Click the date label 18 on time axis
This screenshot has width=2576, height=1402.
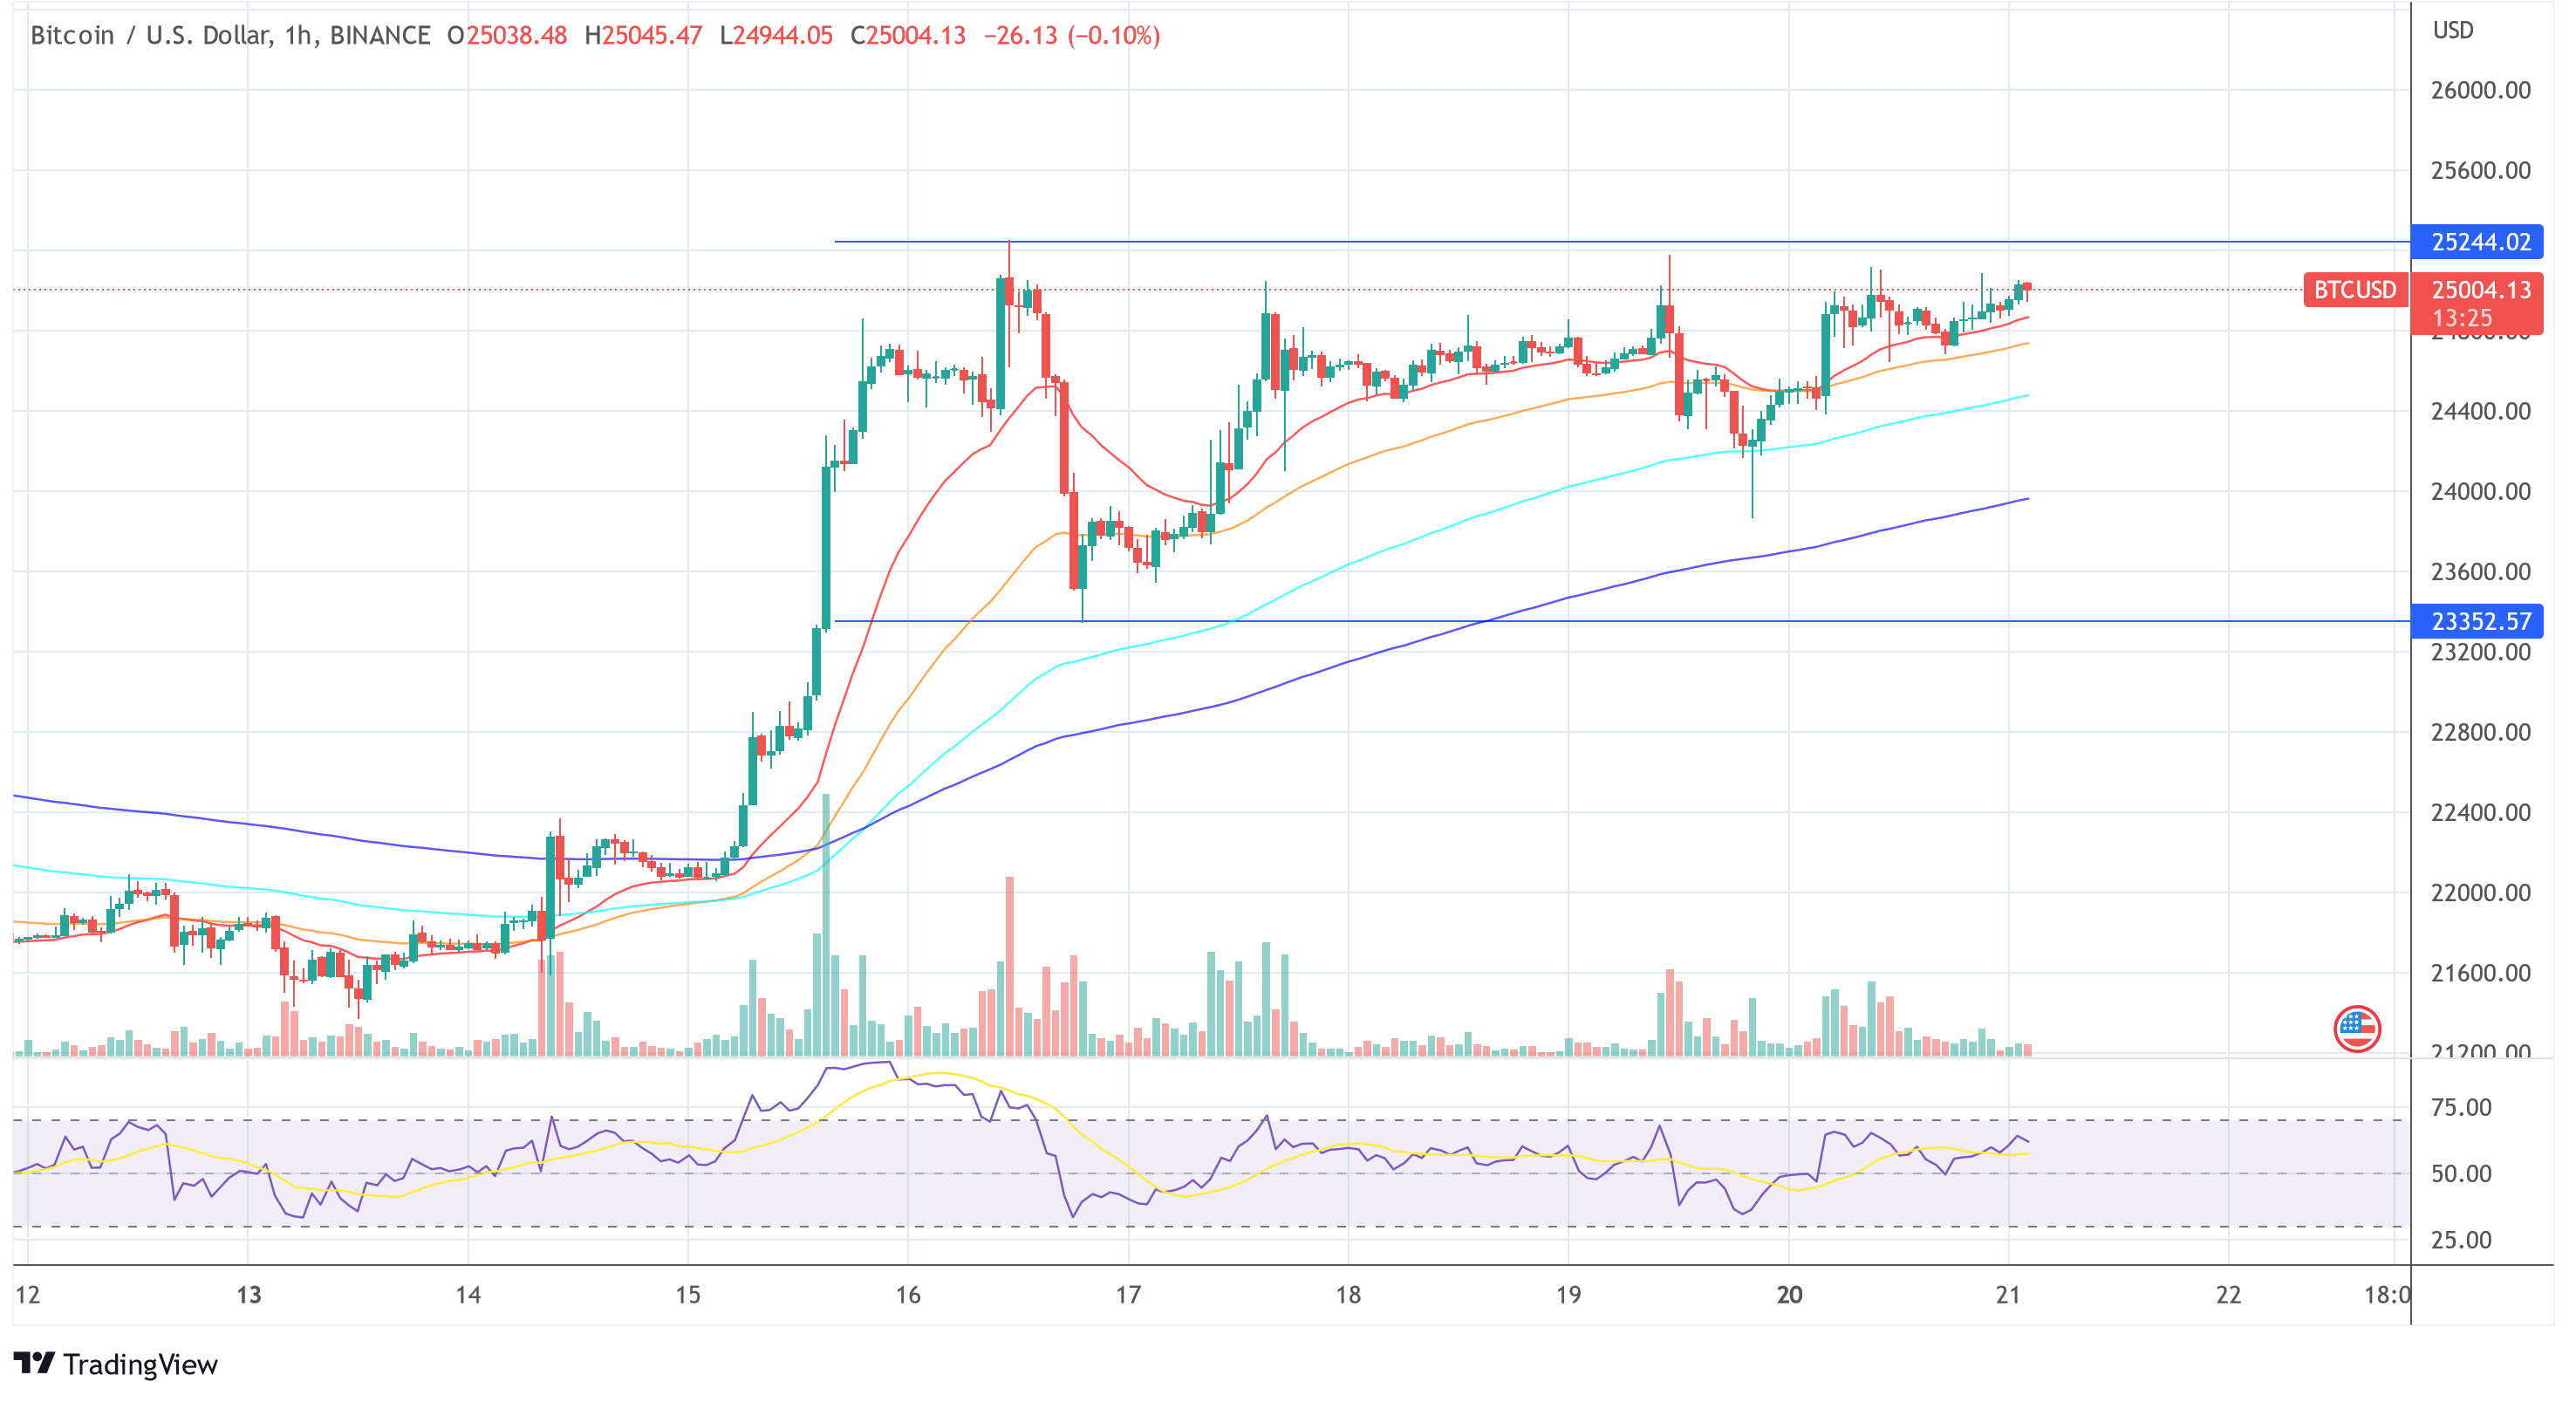point(1348,1295)
